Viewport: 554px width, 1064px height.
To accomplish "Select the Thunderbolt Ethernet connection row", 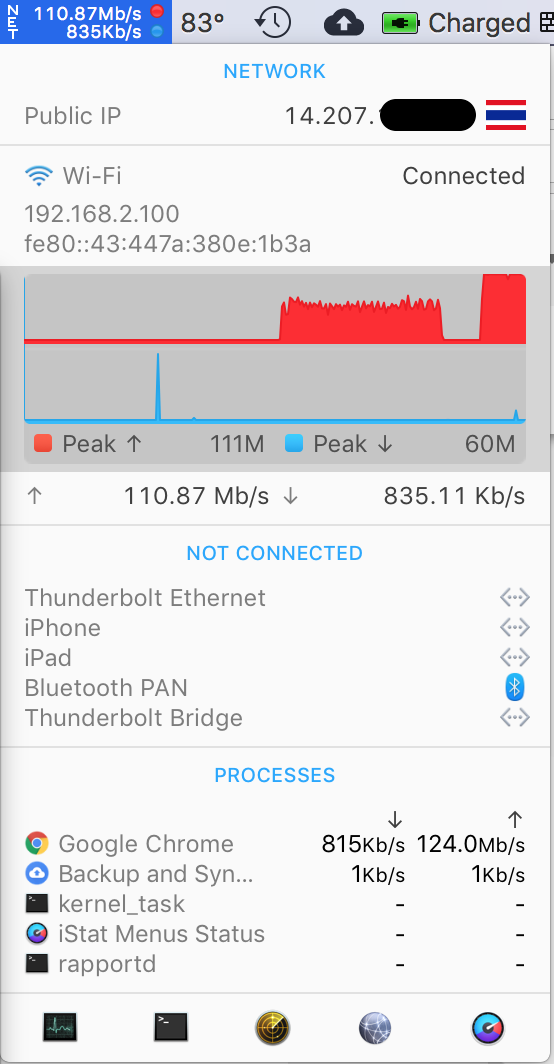I will (277, 598).
